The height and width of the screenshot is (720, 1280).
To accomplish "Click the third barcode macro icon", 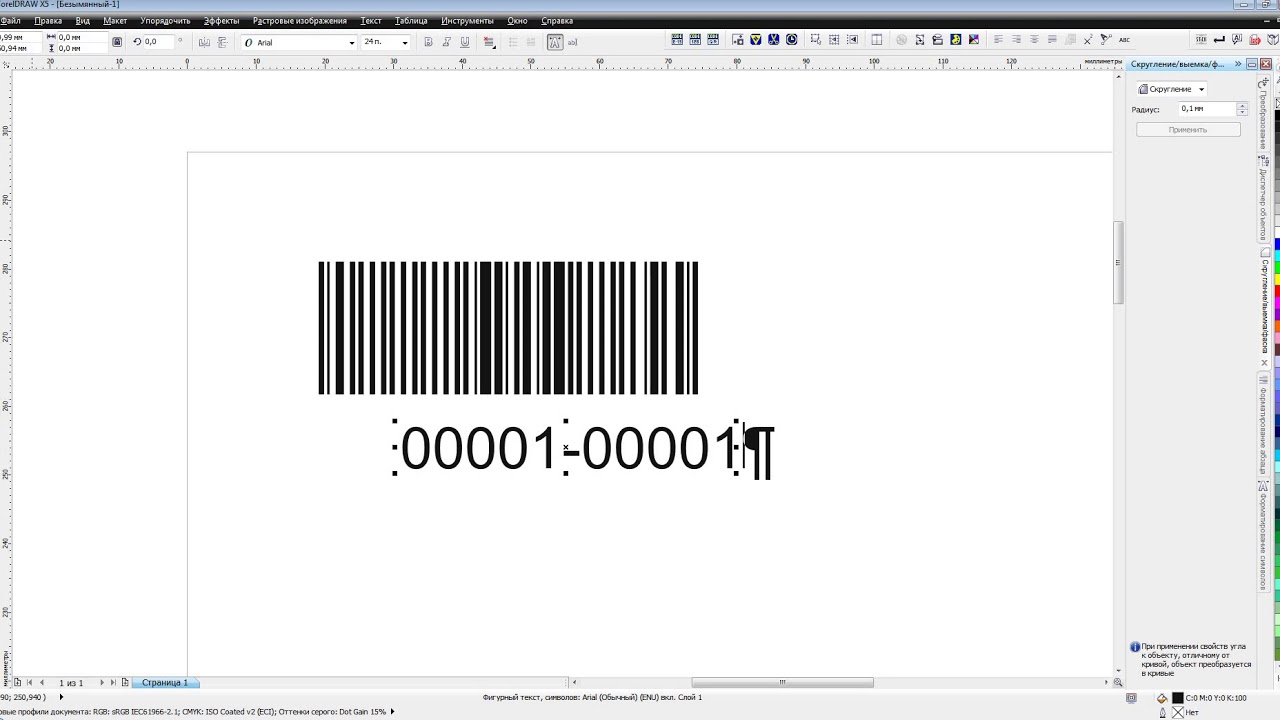I will [713, 40].
